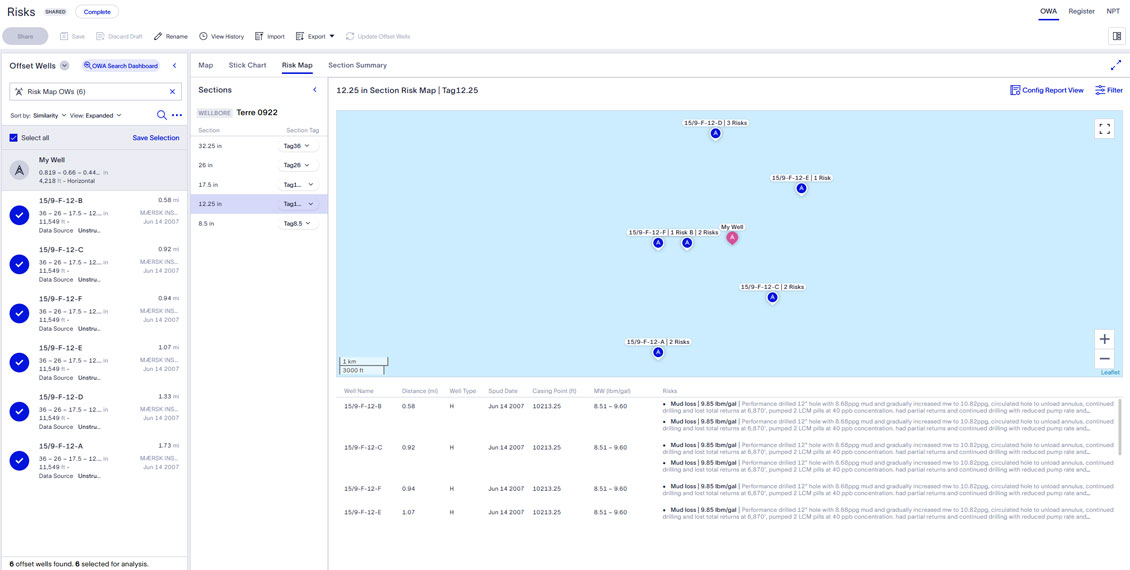Switch to the Stick Chart tab

[x=247, y=65]
